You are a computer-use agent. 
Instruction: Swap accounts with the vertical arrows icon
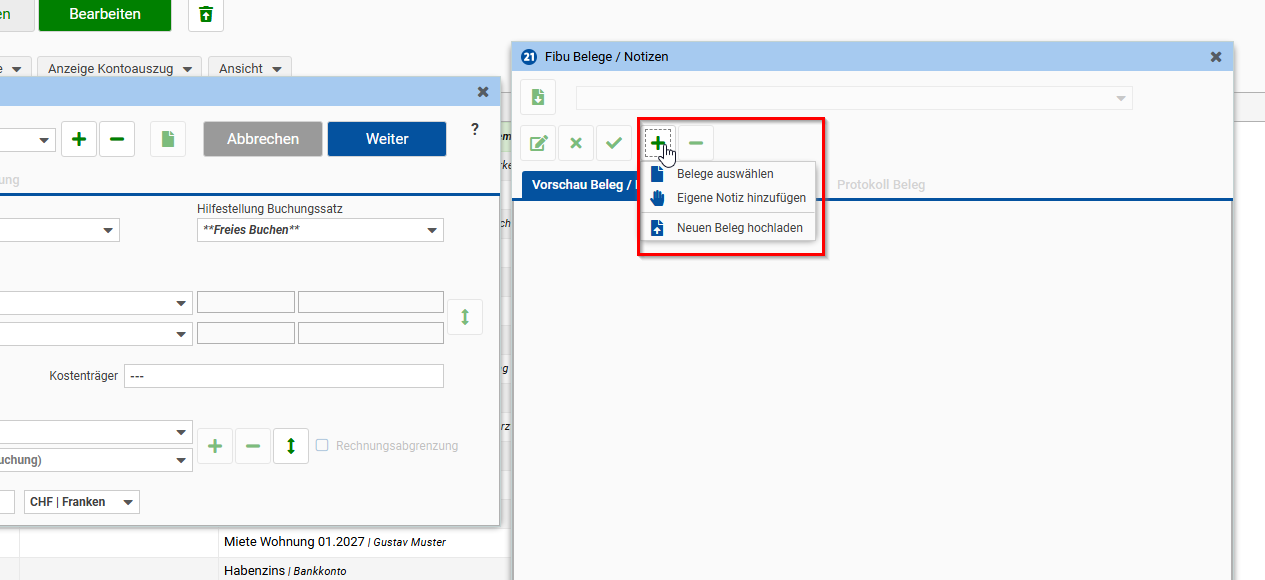(465, 317)
